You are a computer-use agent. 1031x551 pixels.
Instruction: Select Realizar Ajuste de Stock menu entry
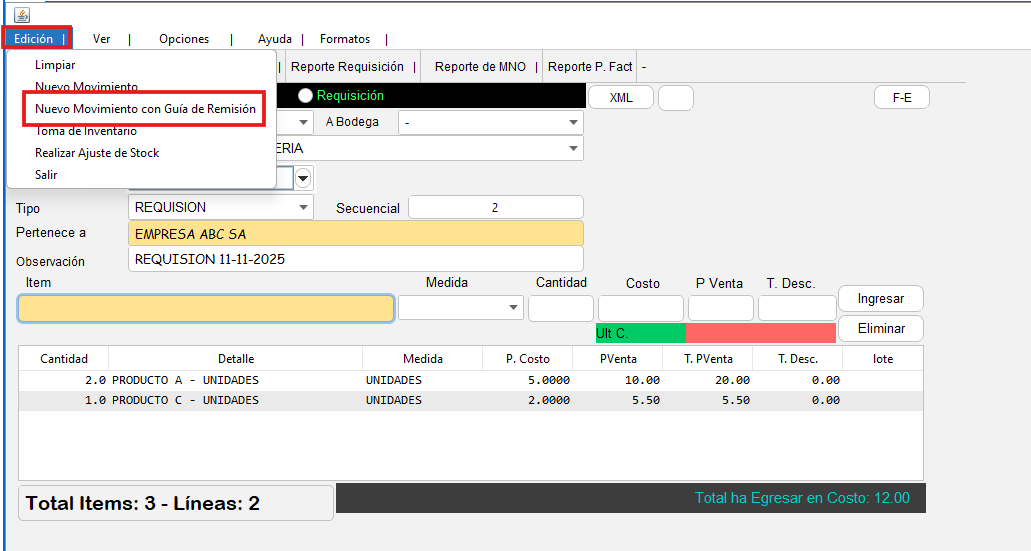pos(97,153)
